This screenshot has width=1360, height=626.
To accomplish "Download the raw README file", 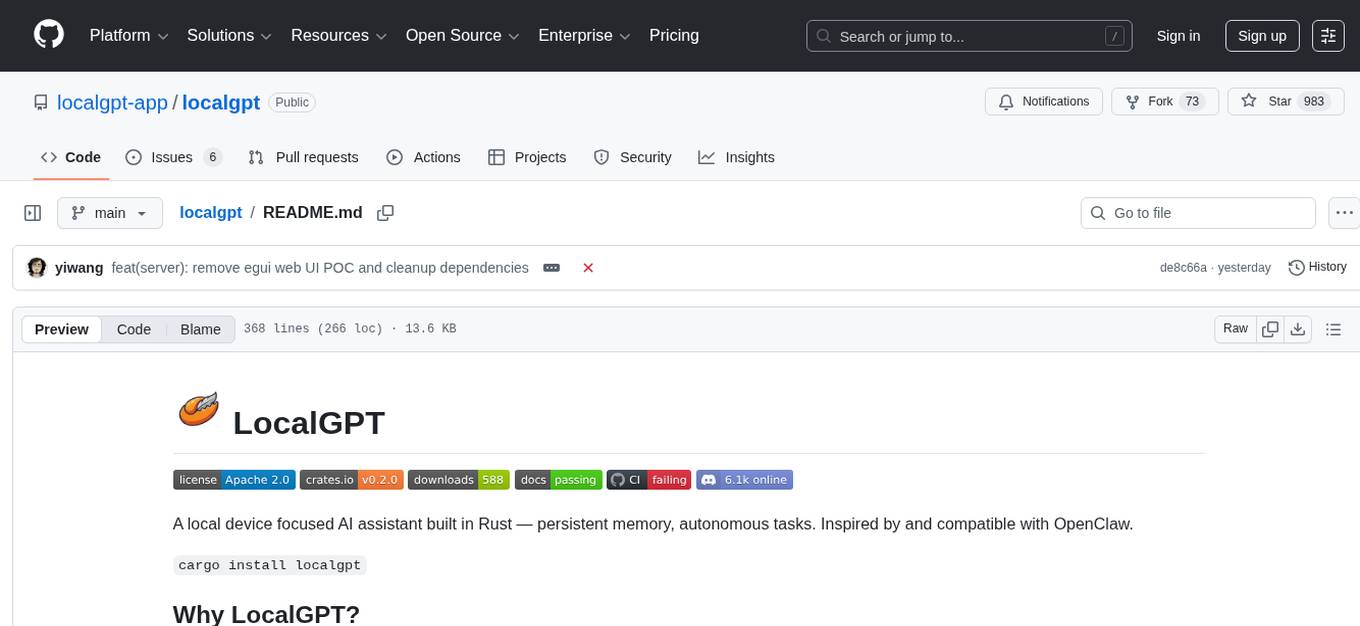I will [x=1298, y=328].
